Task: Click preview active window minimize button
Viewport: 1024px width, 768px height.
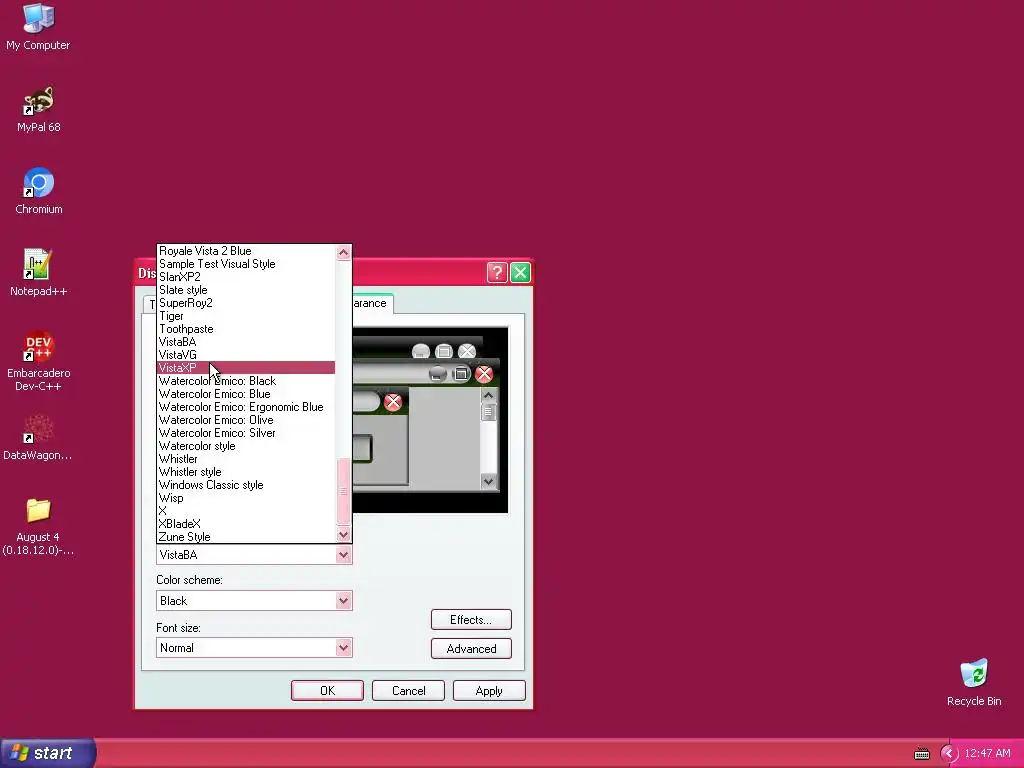Action: 438,374
